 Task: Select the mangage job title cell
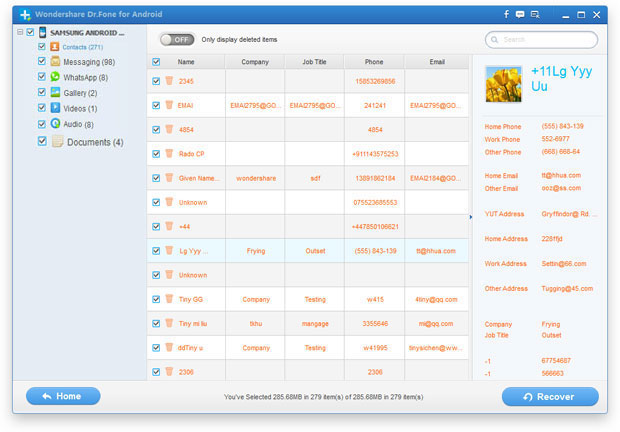coord(315,324)
